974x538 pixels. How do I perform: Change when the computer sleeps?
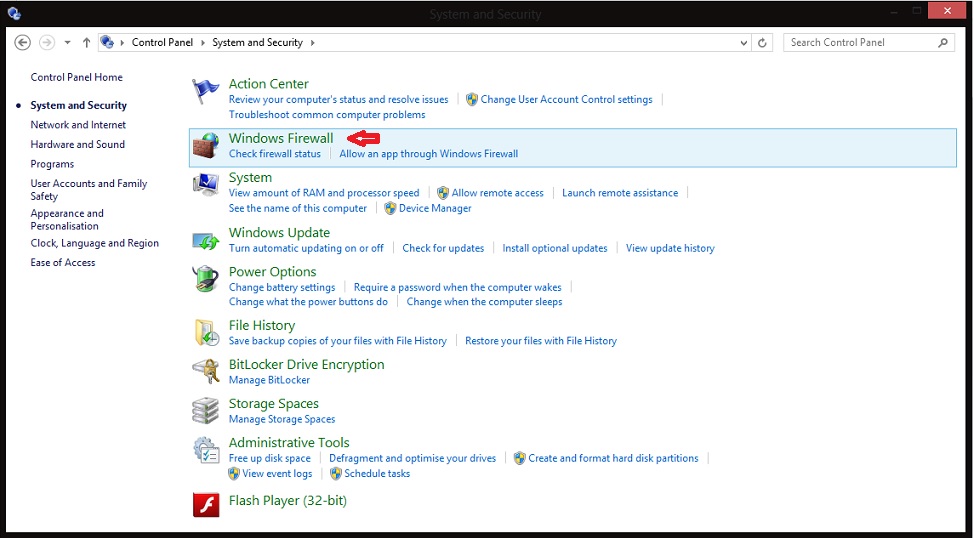click(x=485, y=302)
